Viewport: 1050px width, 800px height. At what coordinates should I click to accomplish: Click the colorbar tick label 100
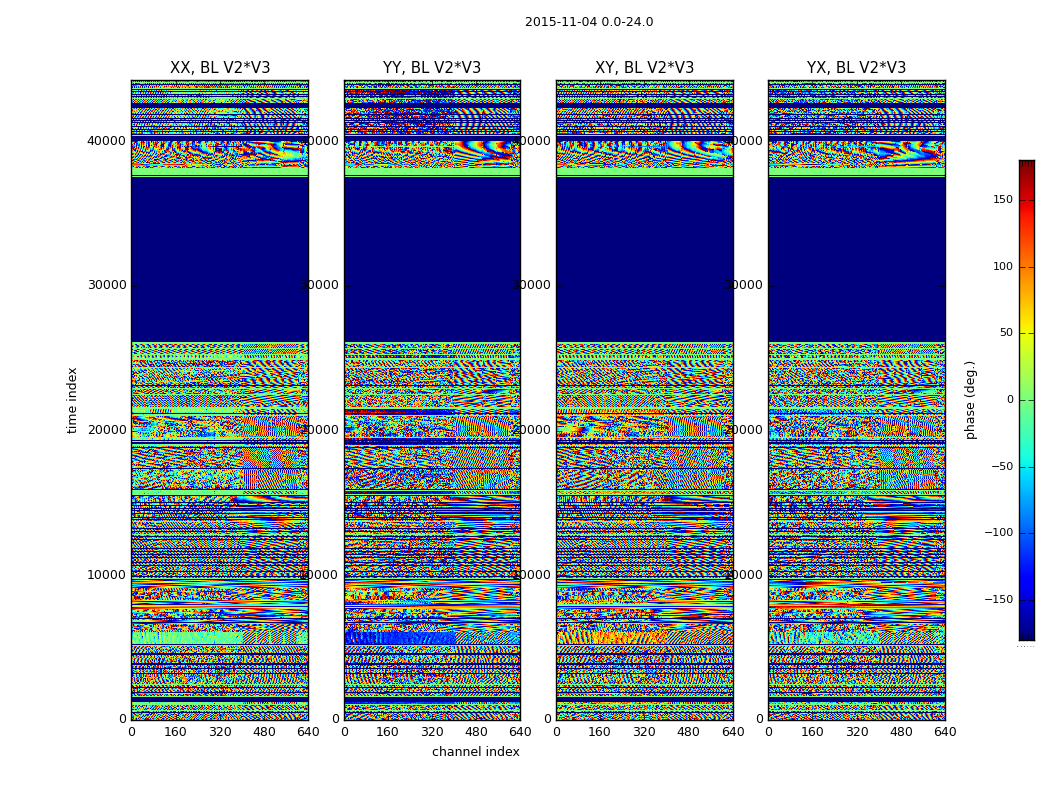[1003, 266]
